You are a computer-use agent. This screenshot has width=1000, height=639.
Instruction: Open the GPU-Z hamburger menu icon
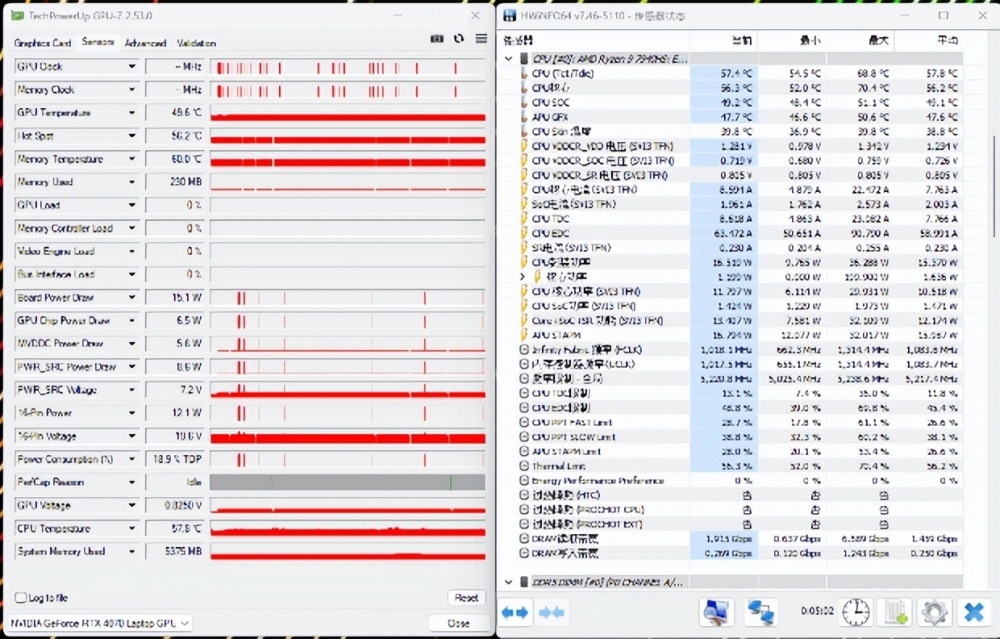tap(481, 39)
